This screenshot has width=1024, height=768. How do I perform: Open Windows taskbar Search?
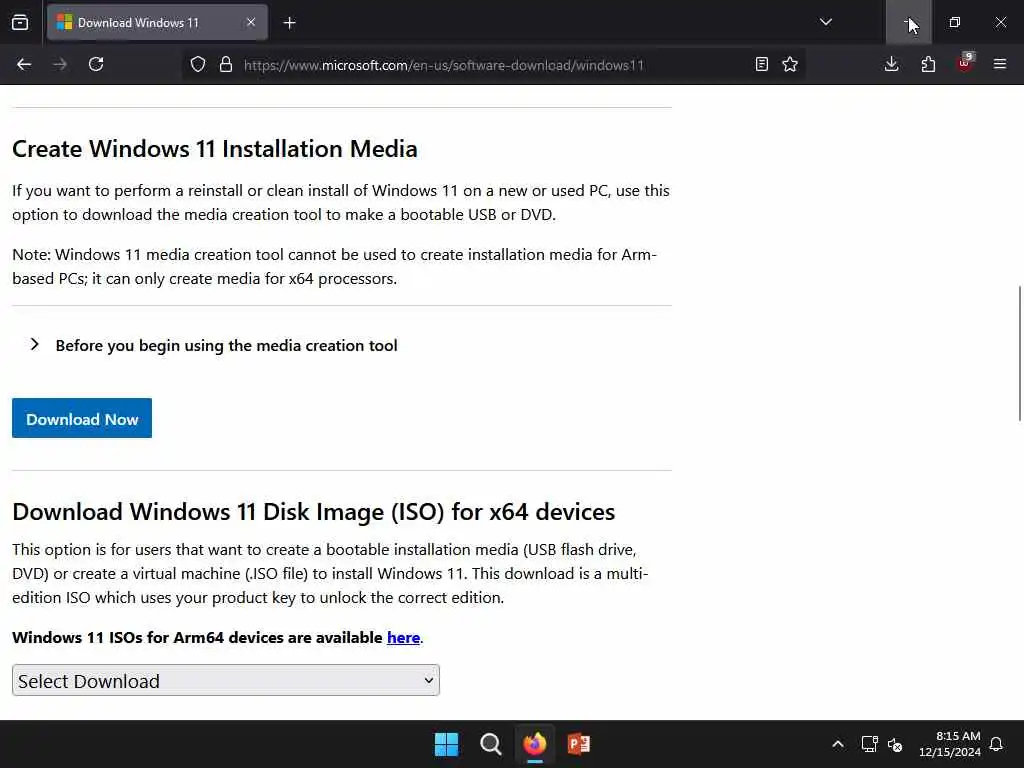(490, 744)
